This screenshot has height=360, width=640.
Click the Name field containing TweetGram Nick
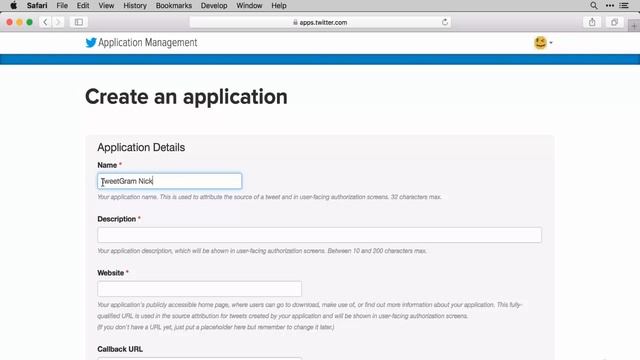pyautogui.click(x=169, y=181)
